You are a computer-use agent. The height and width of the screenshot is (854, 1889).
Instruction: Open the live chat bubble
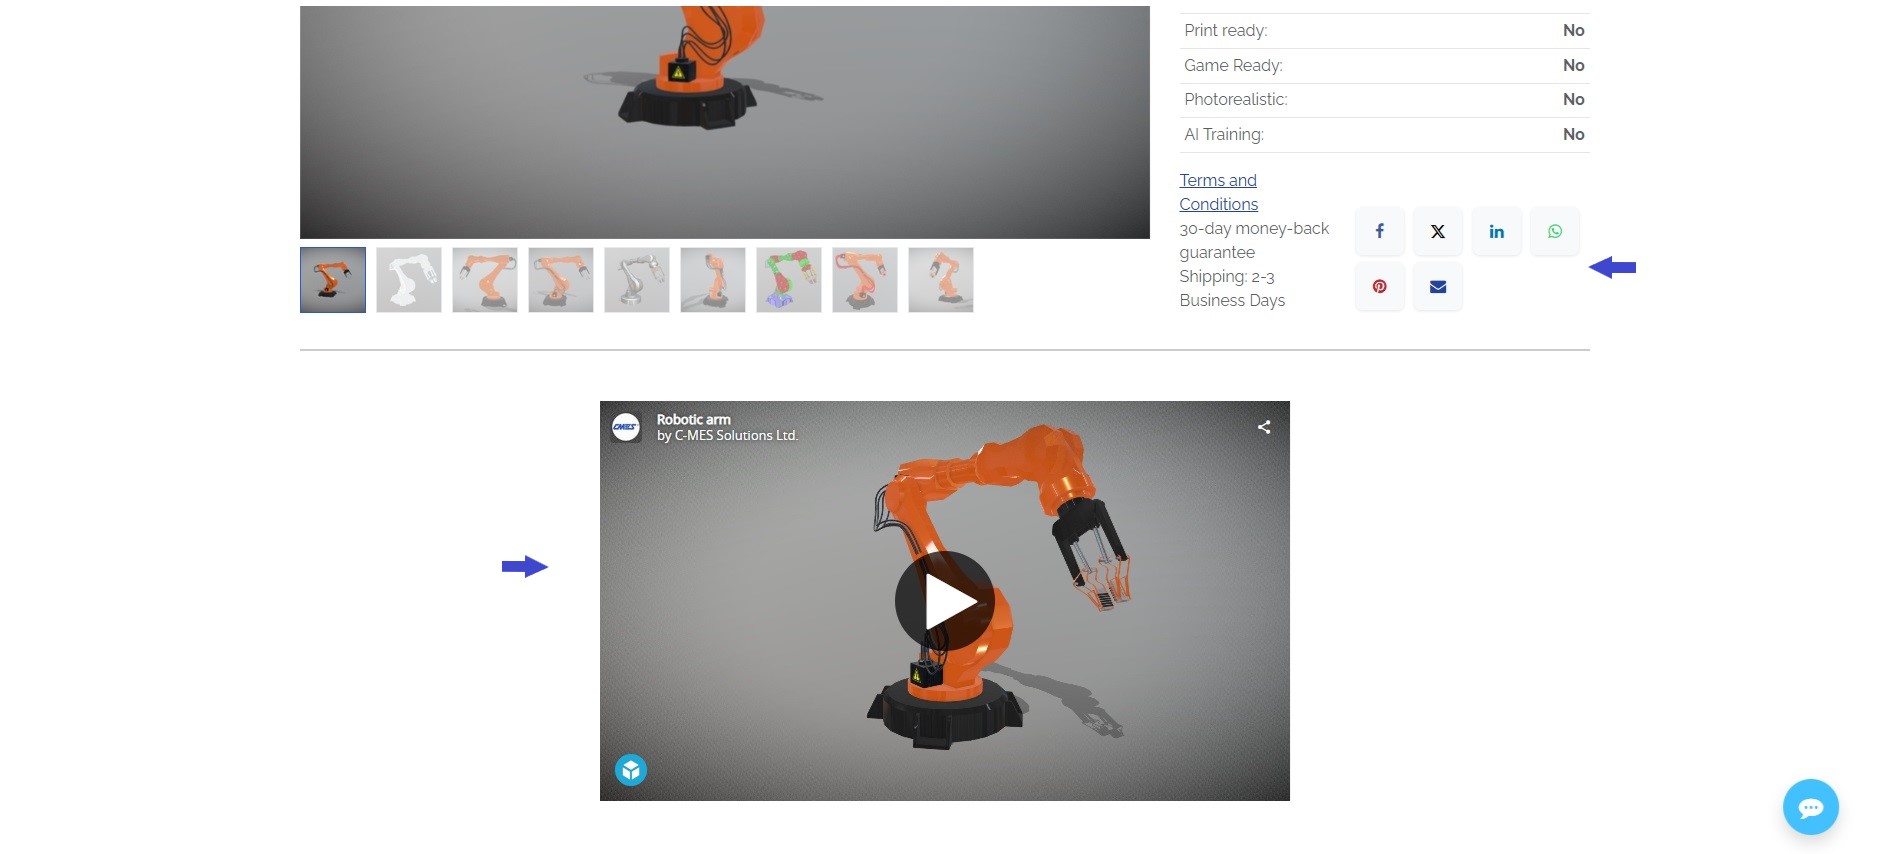point(1810,807)
